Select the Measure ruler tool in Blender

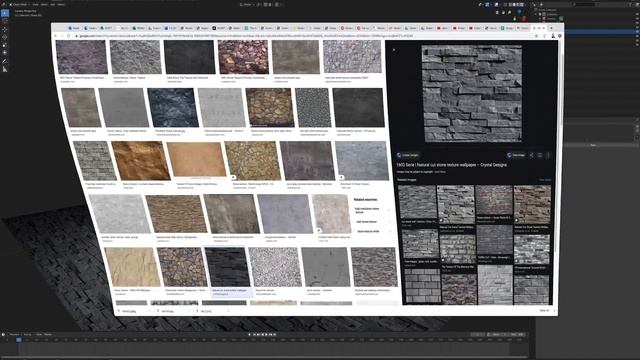pos(5,70)
